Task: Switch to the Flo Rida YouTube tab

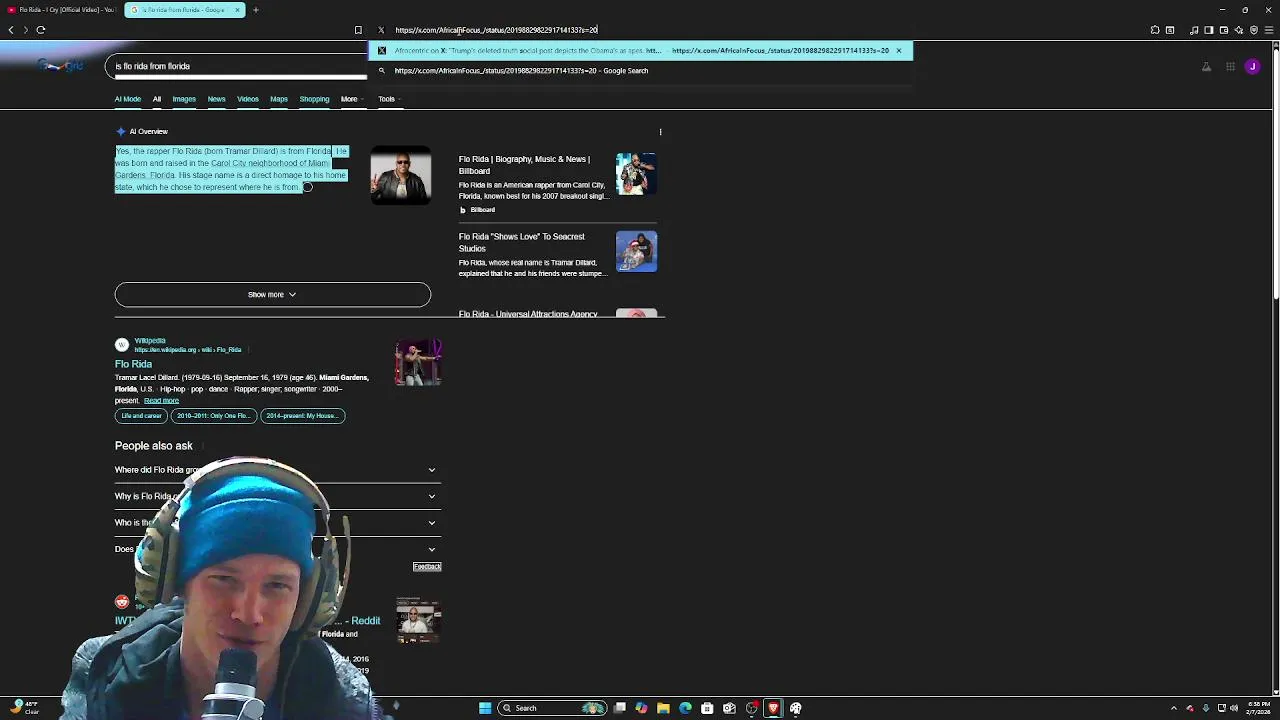Action: [x=60, y=10]
